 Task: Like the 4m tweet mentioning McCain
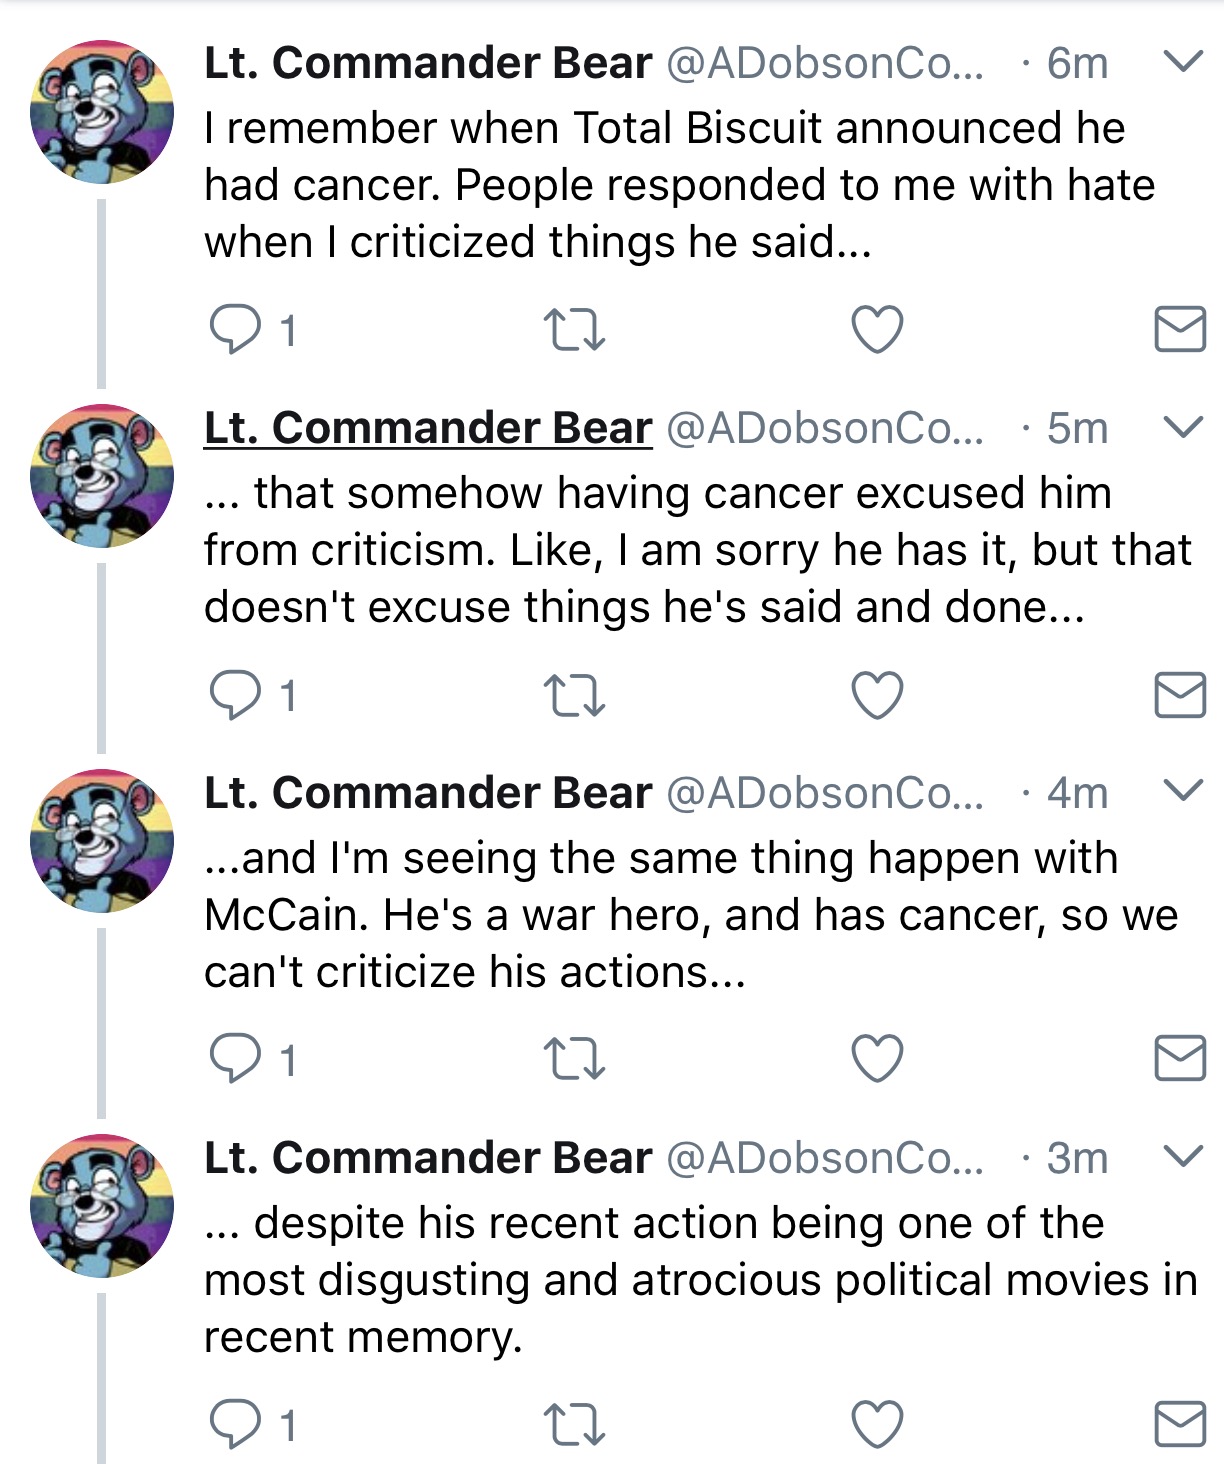click(x=877, y=1058)
